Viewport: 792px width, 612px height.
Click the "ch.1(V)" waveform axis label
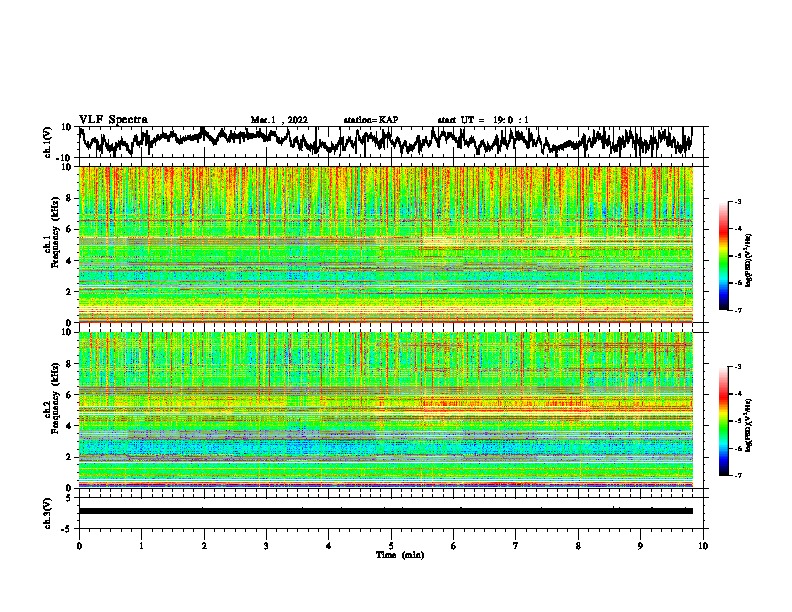click(48, 142)
